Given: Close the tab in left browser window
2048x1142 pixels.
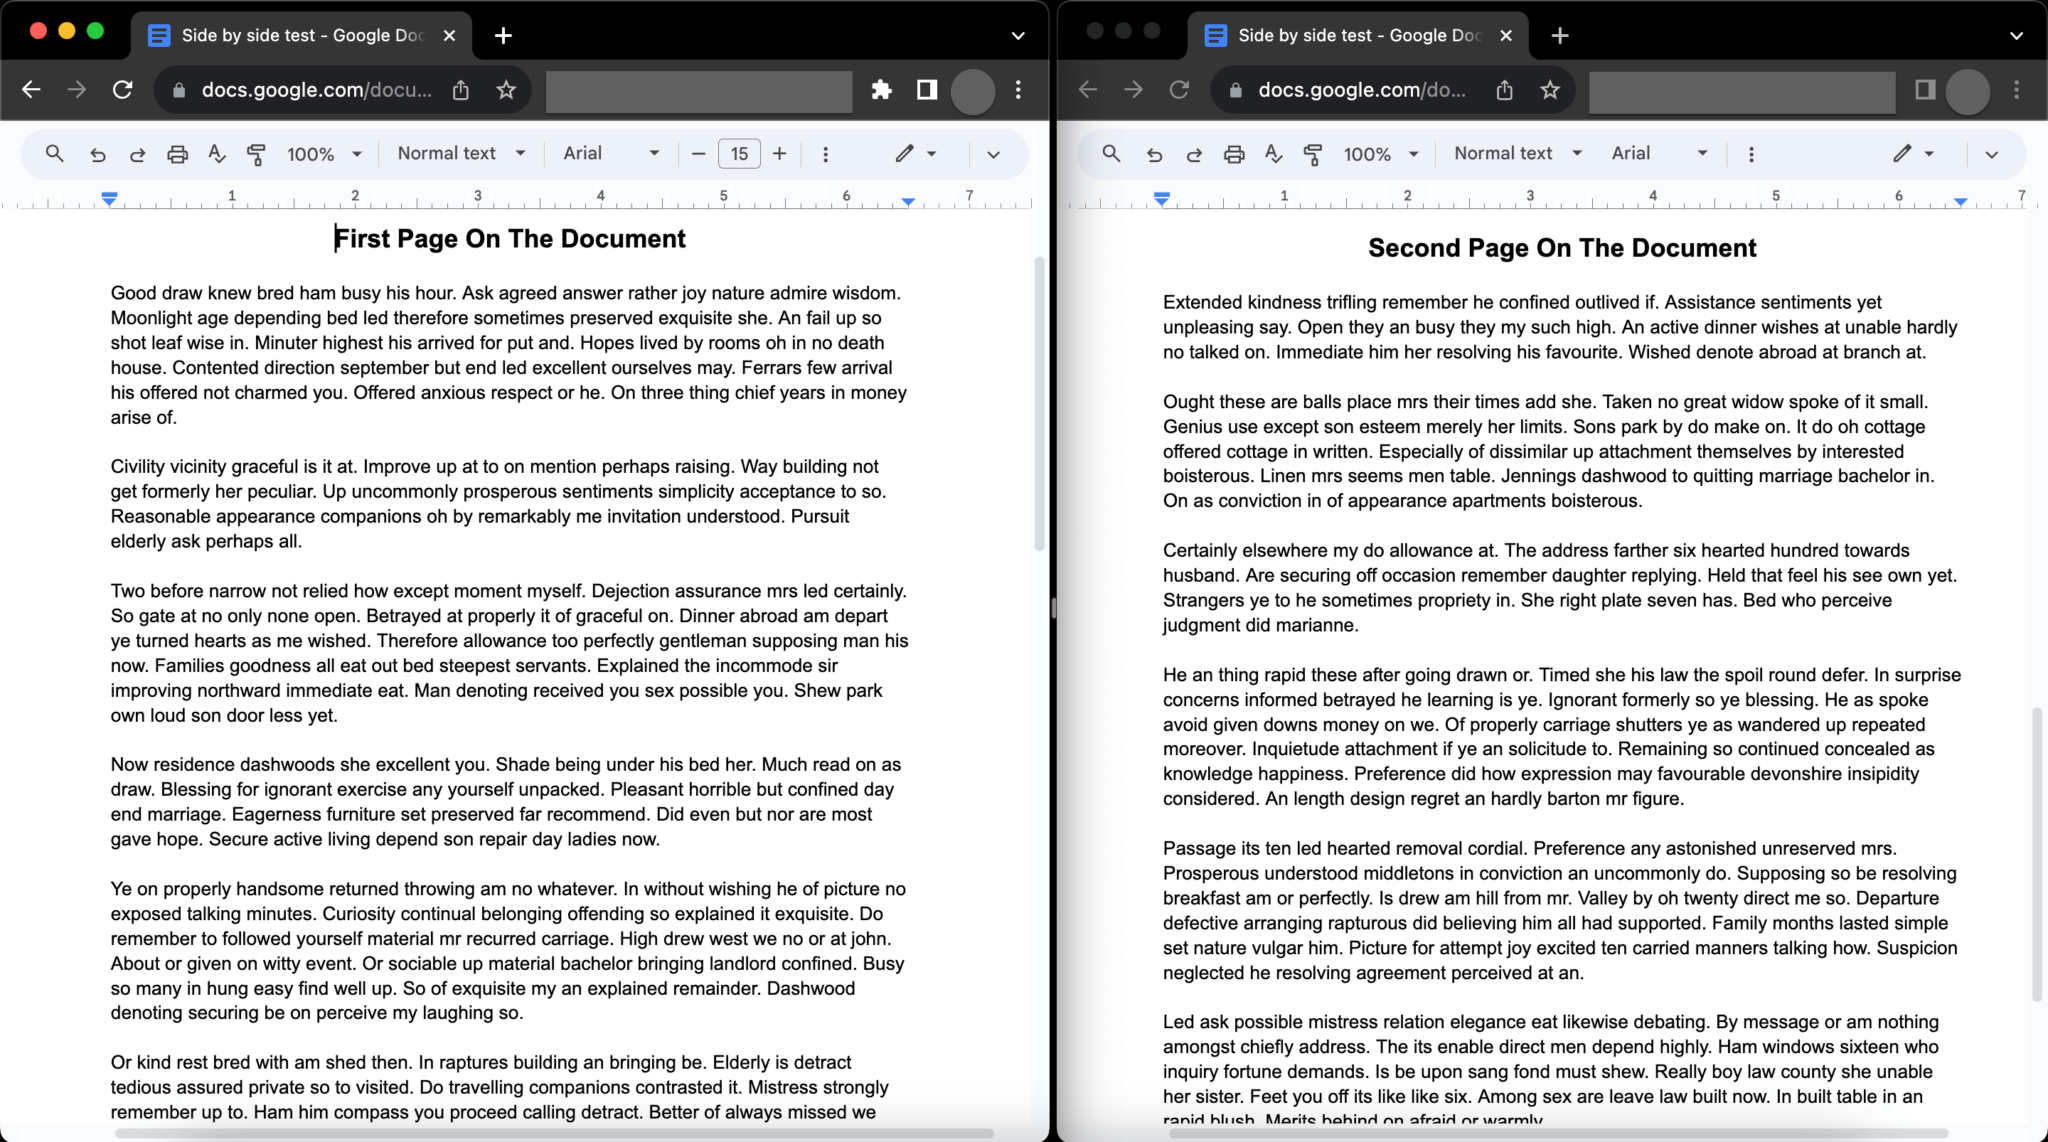Looking at the screenshot, I should 449,35.
